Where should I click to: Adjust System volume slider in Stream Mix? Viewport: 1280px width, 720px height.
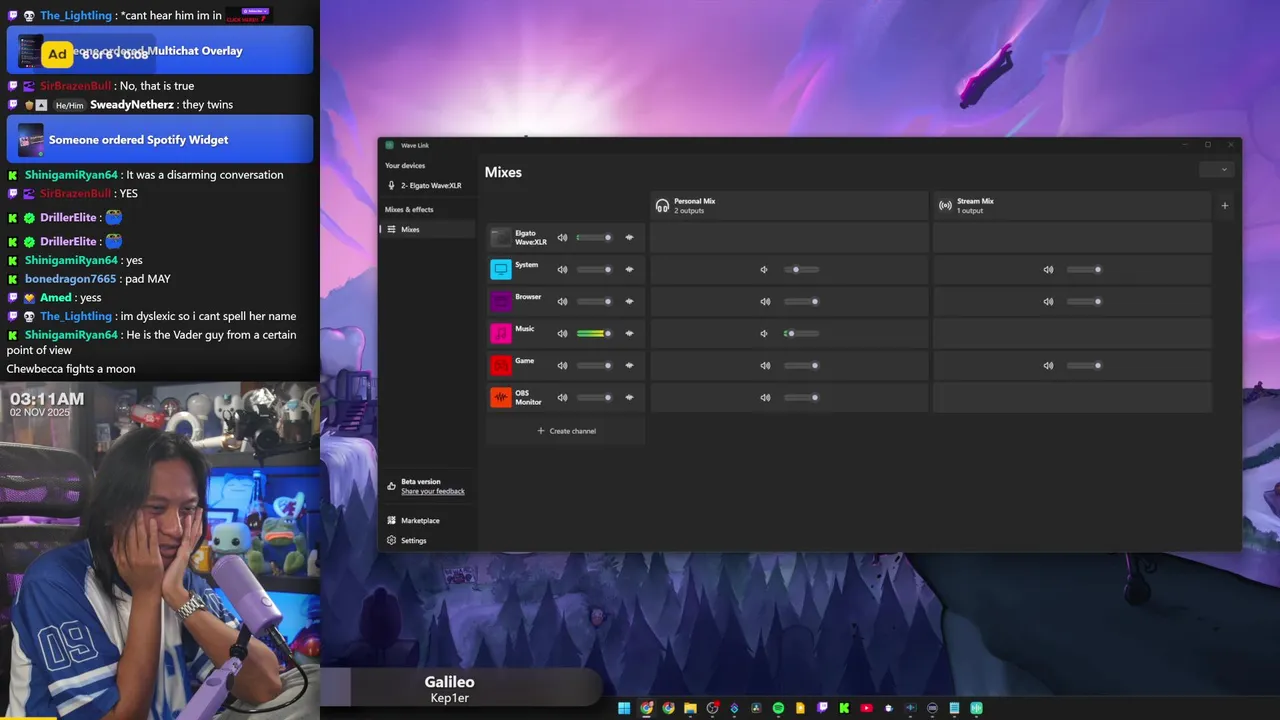coord(1084,269)
